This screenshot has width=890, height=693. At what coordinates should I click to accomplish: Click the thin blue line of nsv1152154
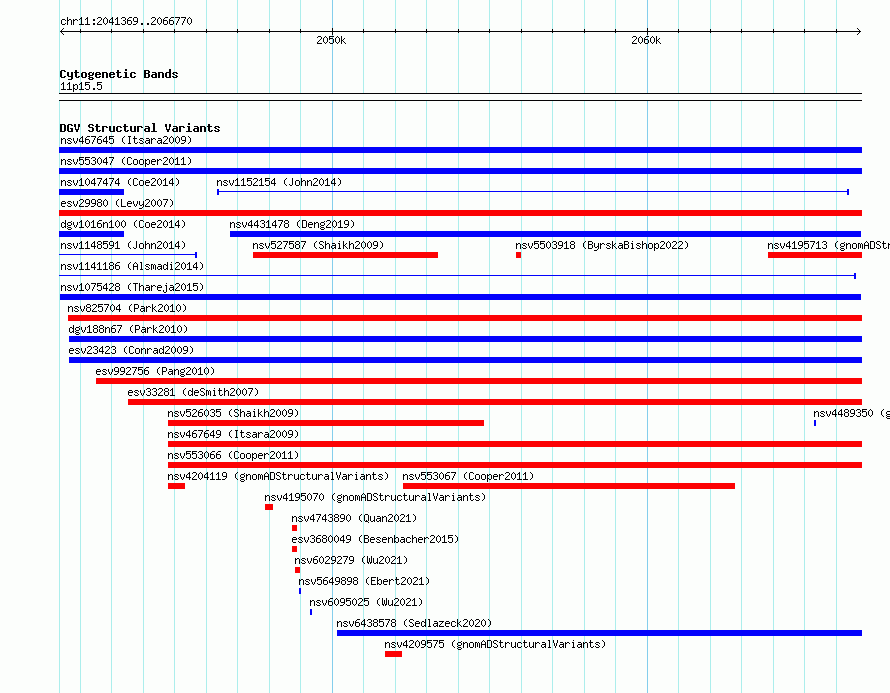pos(533,192)
